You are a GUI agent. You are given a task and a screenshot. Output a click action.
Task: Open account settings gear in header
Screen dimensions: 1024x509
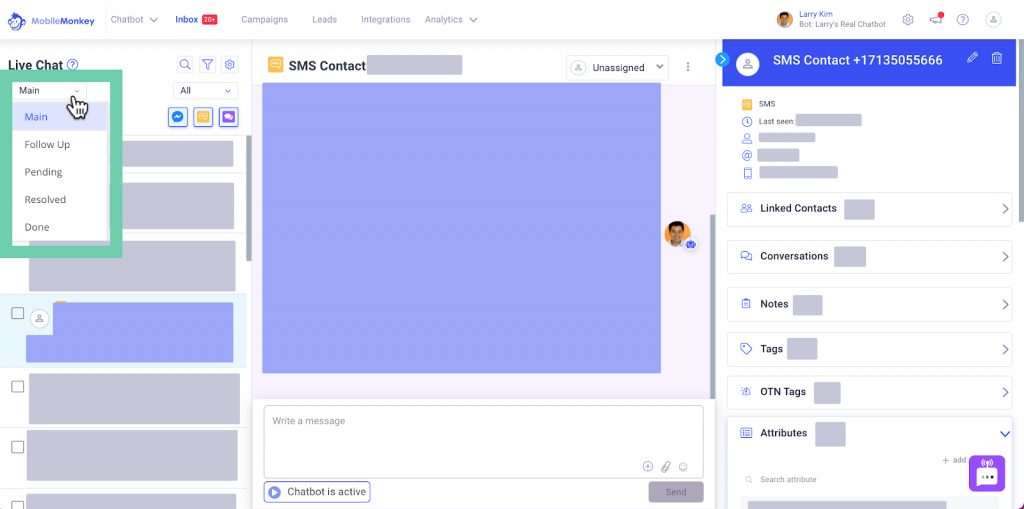click(x=908, y=20)
